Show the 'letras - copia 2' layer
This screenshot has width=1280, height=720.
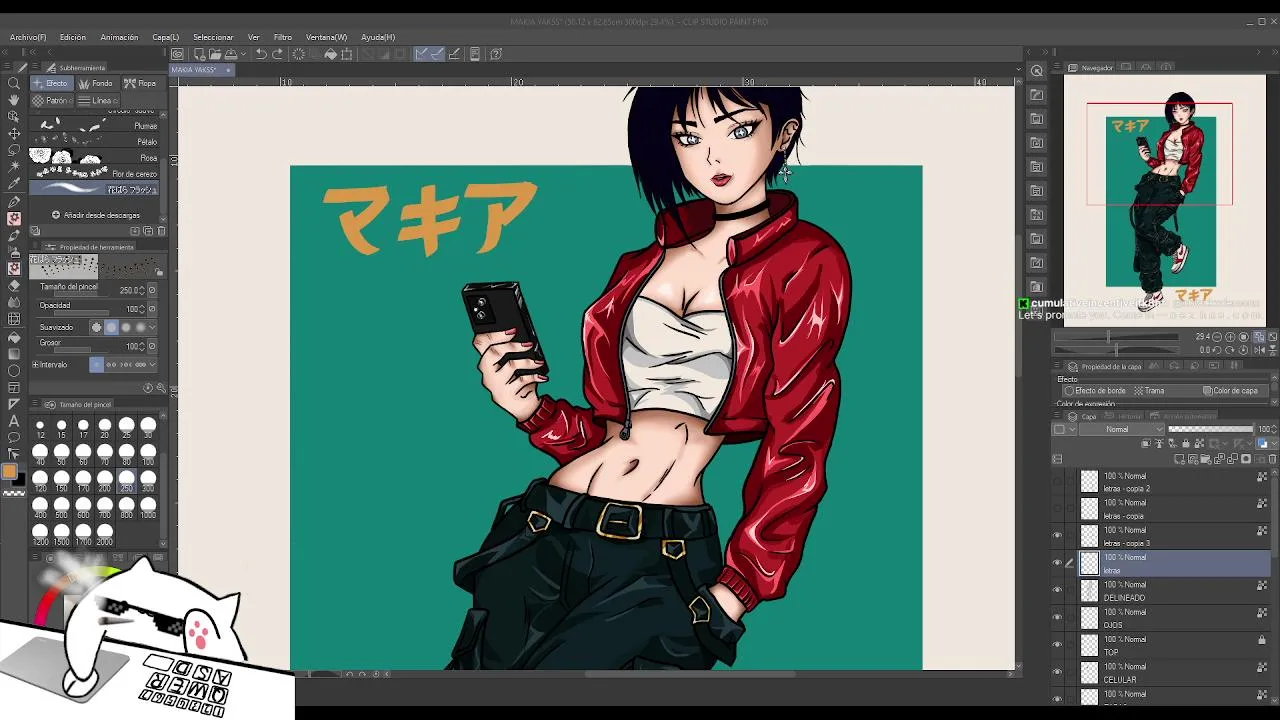[1057, 482]
